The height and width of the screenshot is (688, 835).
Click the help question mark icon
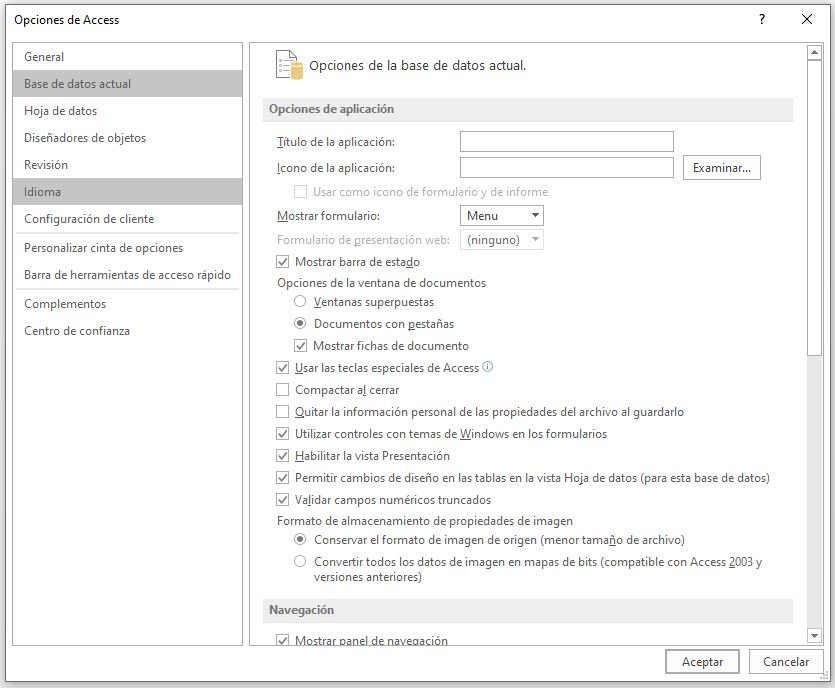[762, 19]
